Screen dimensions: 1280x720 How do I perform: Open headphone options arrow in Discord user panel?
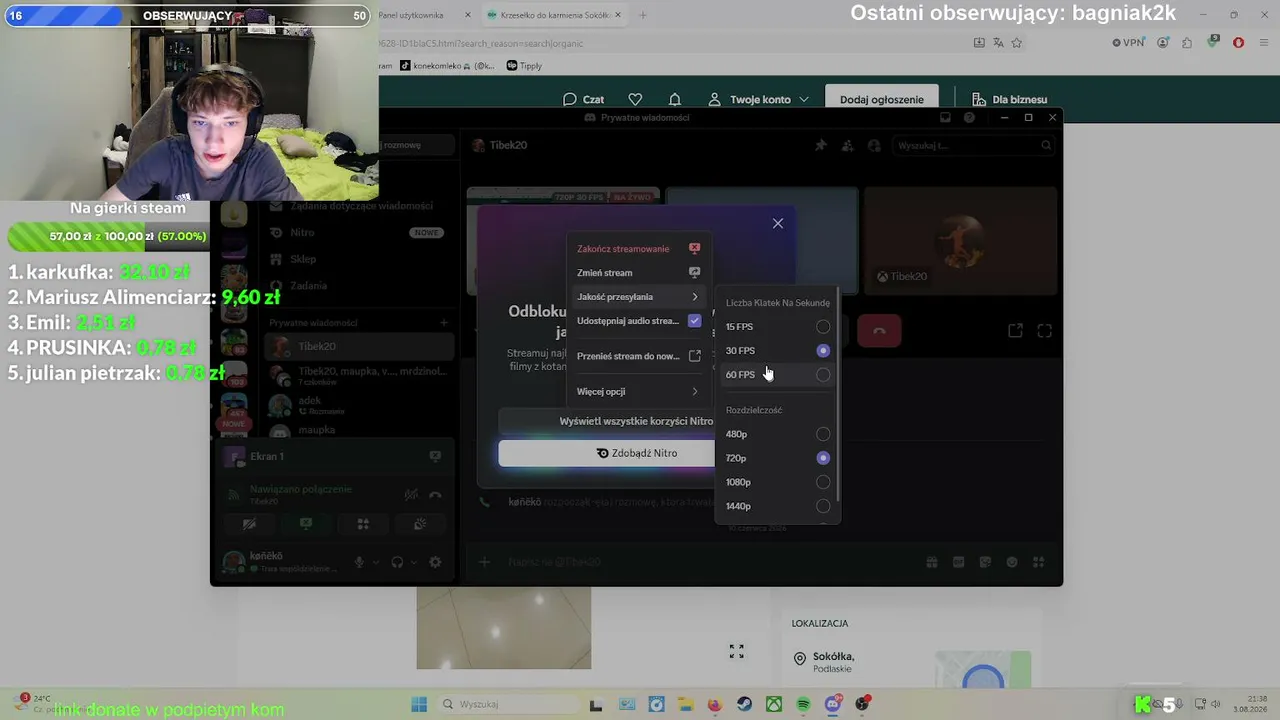(414, 562)
